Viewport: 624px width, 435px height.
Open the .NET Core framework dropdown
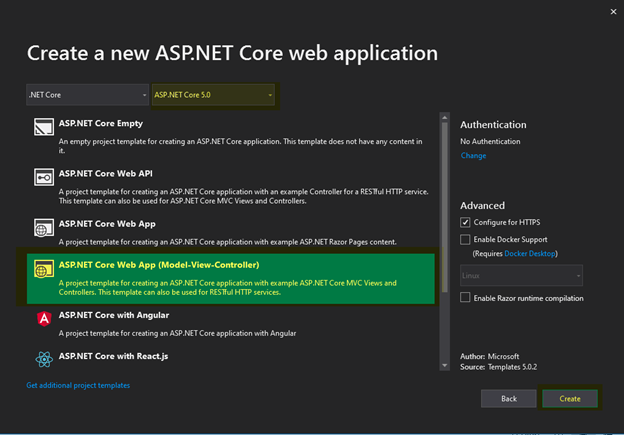(x=88, y=96)
